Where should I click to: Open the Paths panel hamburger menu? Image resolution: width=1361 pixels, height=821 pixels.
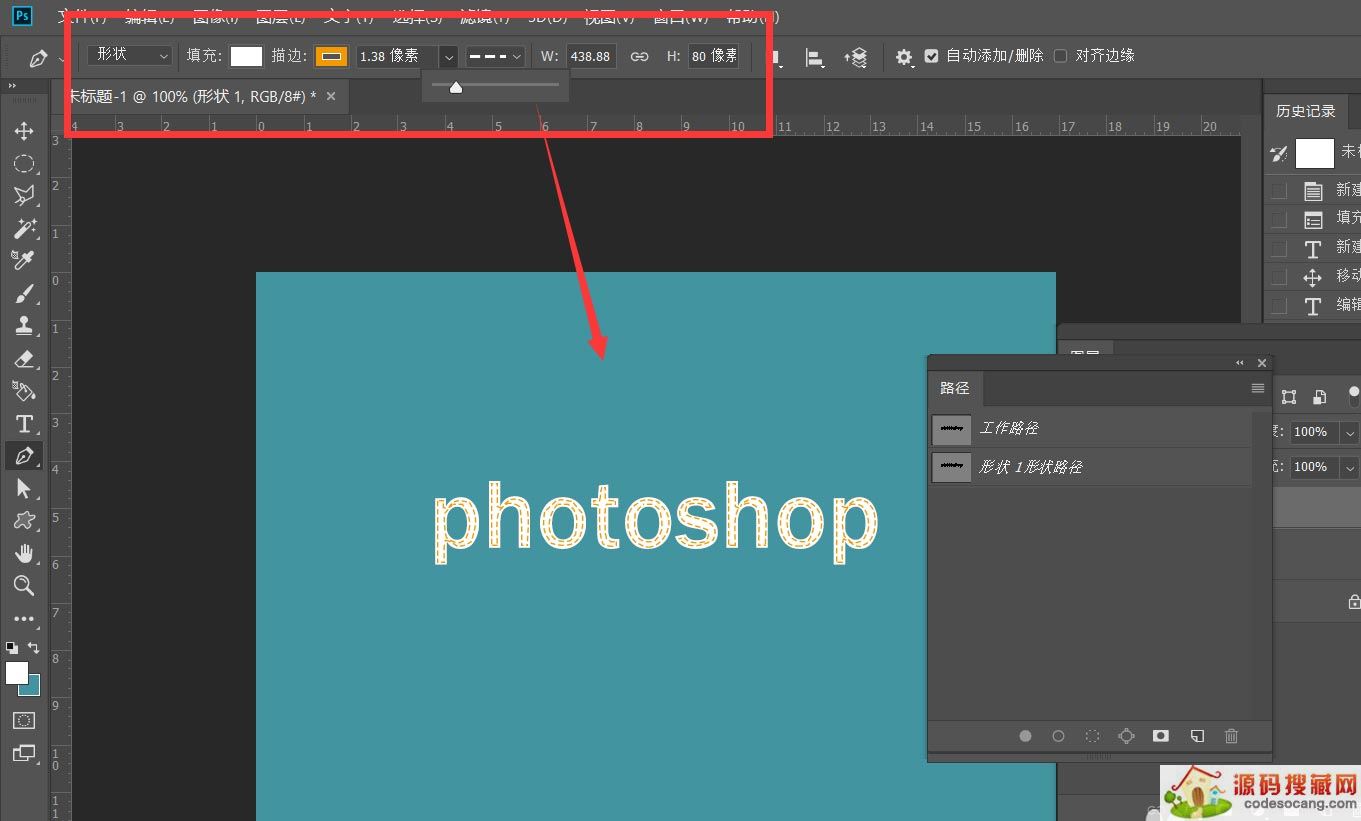(x=1258, y=388)
